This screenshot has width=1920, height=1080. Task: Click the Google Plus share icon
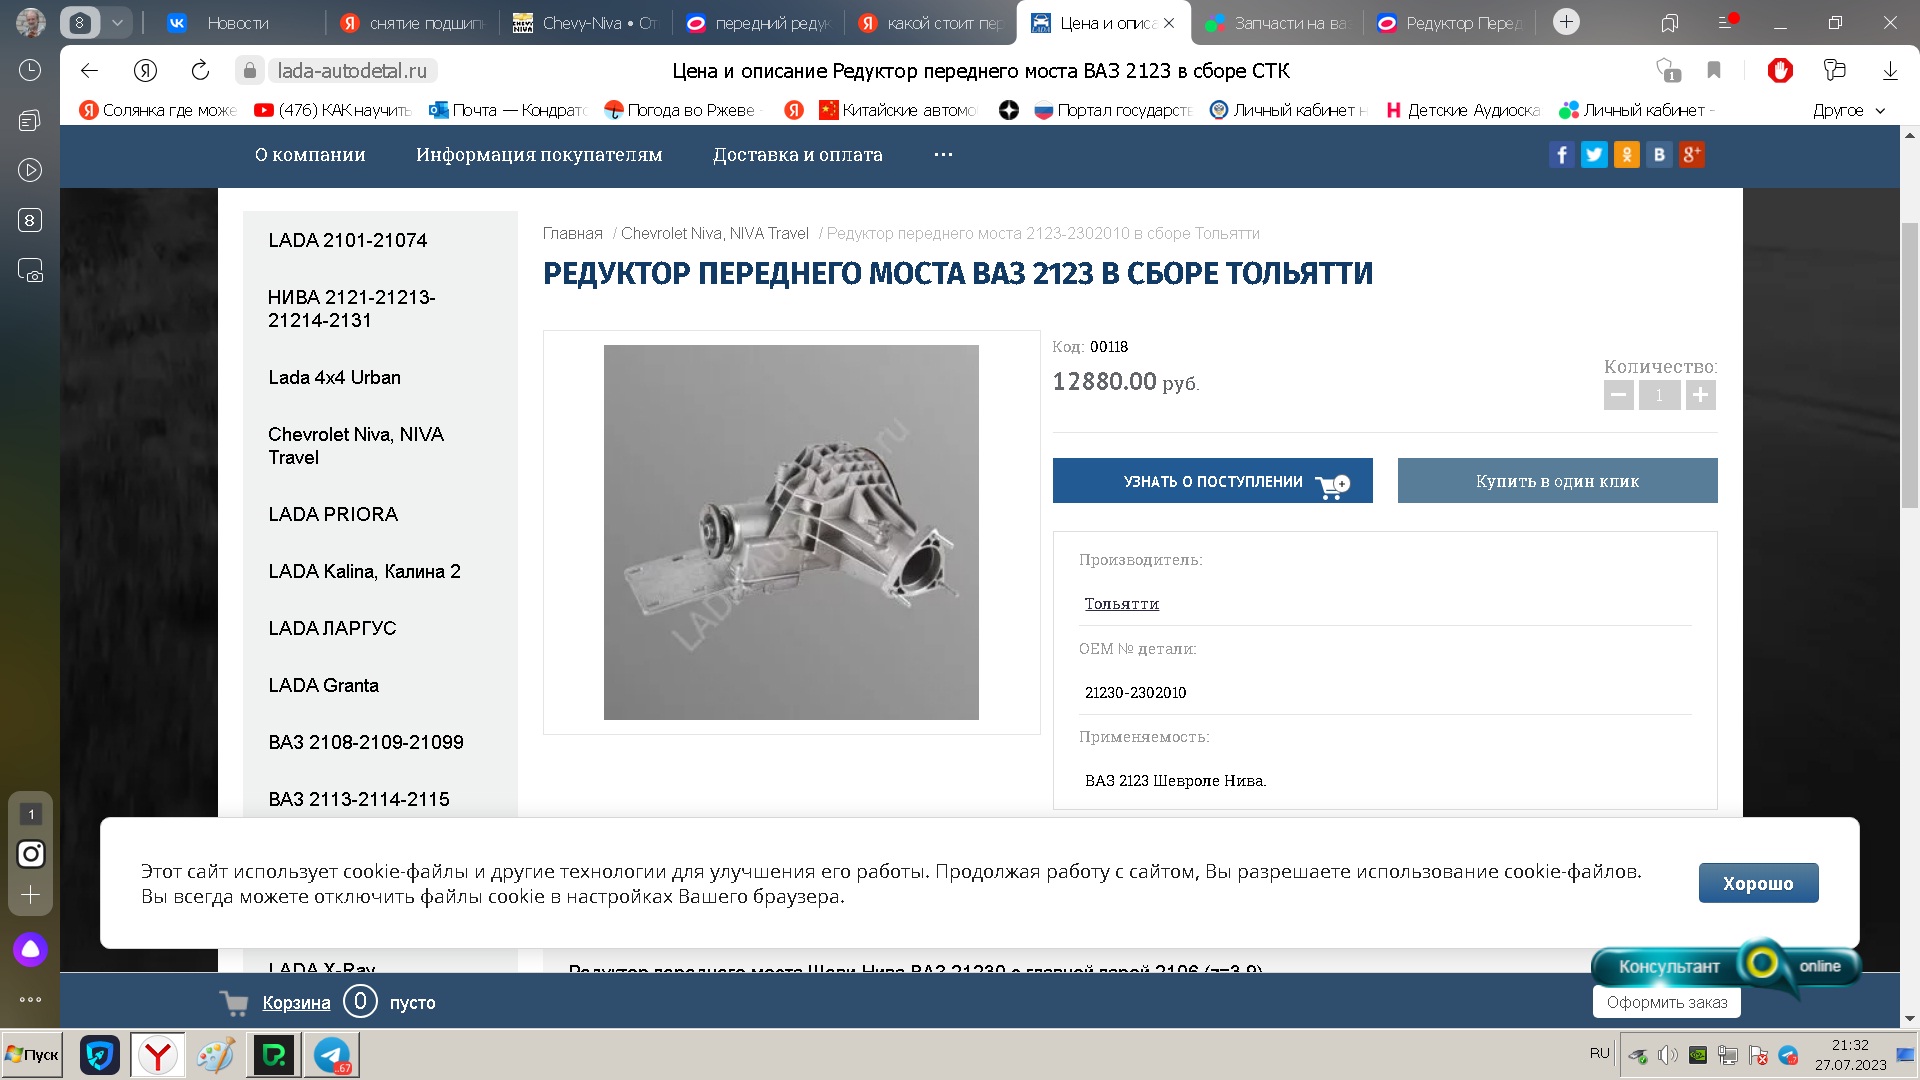point(1691,155)
